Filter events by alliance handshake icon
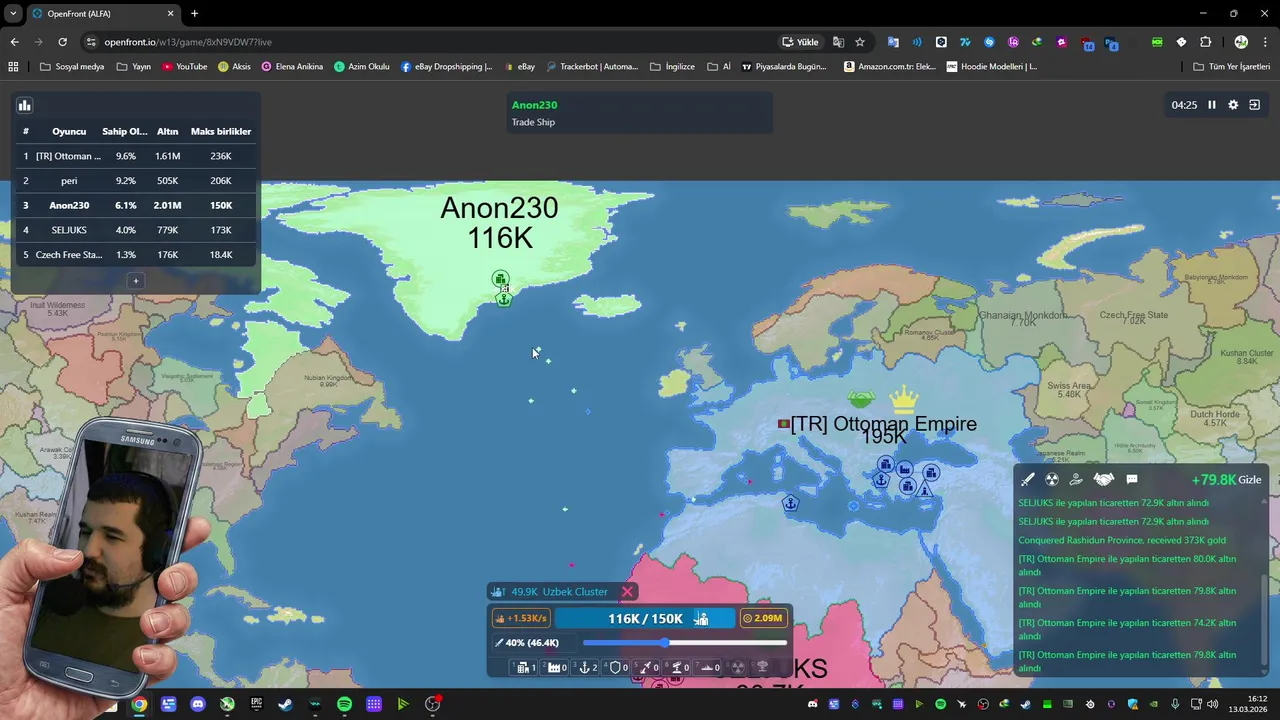Screen dimensions: 1280x720 tap(1103, 480)
